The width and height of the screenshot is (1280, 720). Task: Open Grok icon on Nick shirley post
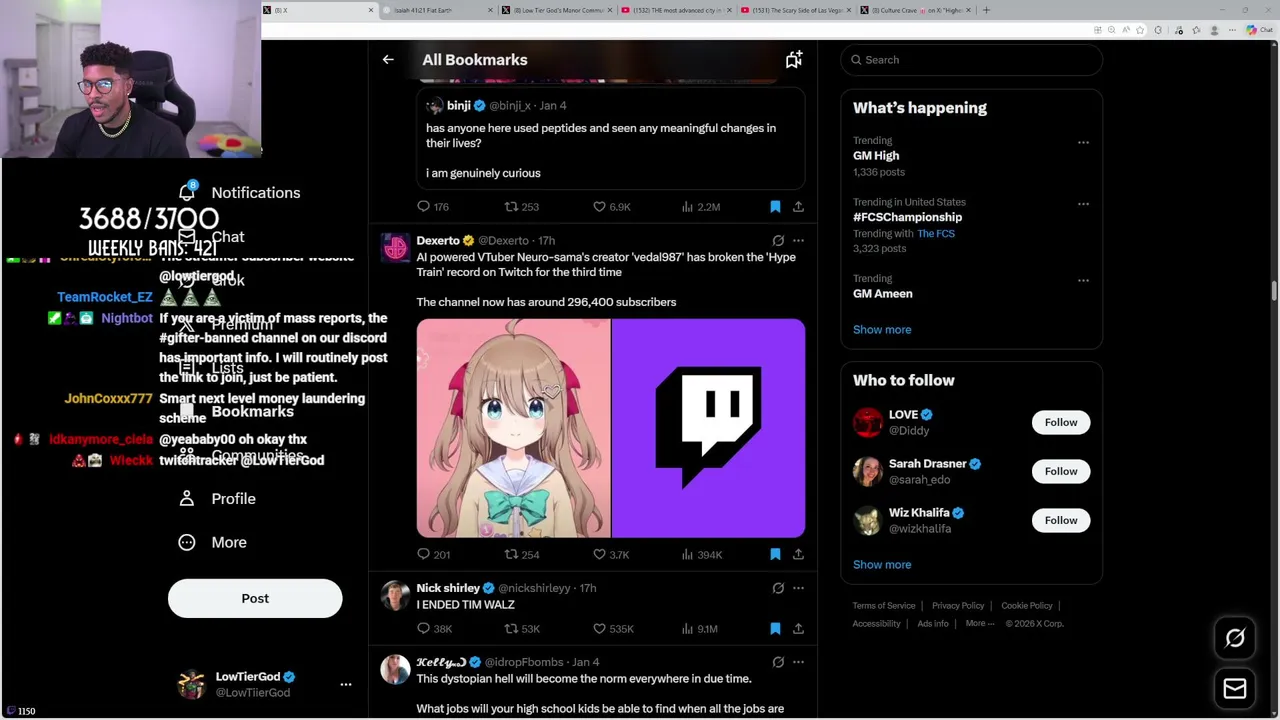point(778,588)
